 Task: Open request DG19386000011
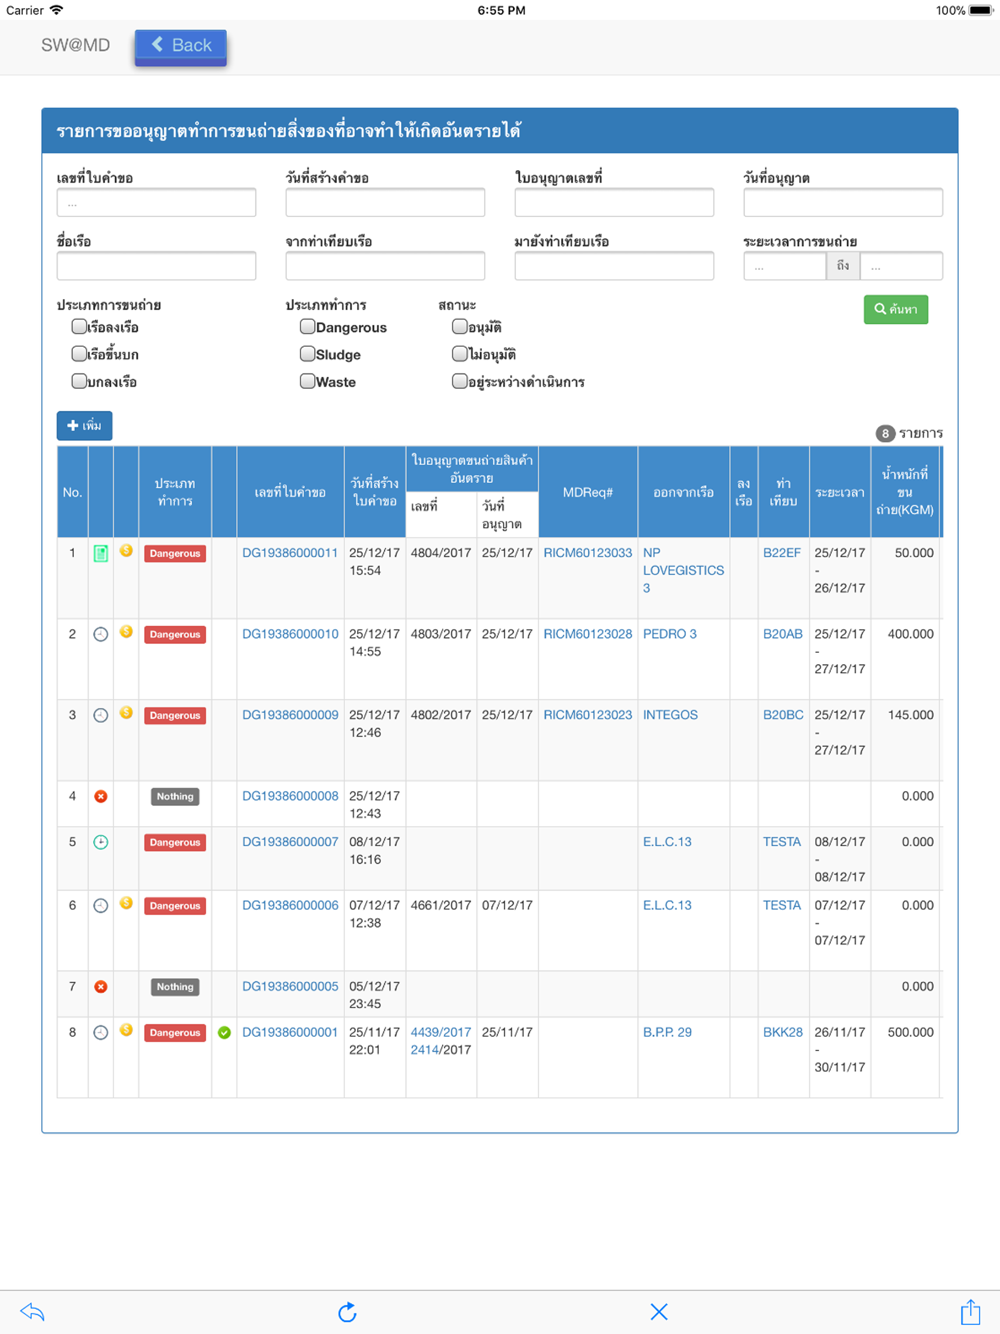290,553
